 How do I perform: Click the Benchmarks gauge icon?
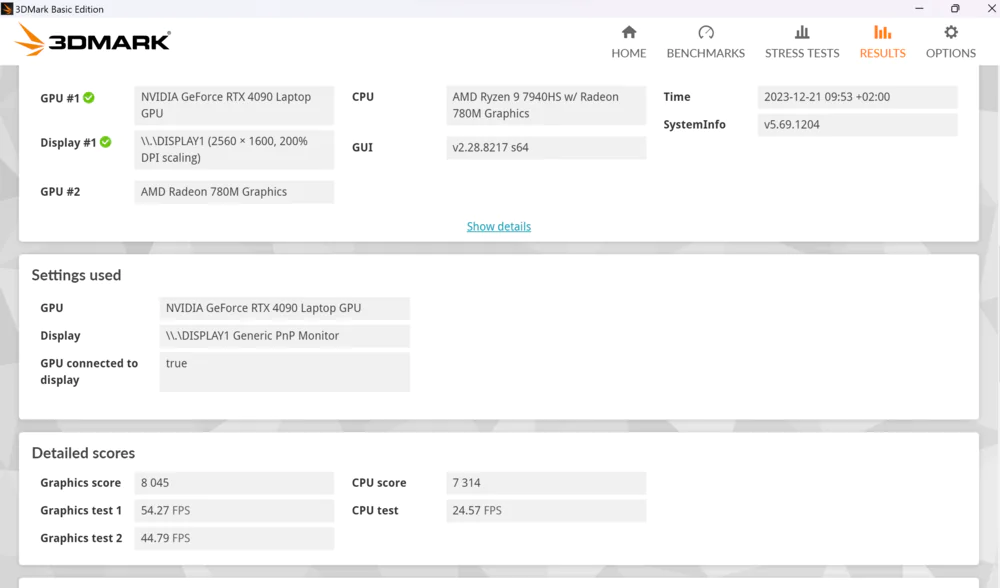tap(705, 32)
